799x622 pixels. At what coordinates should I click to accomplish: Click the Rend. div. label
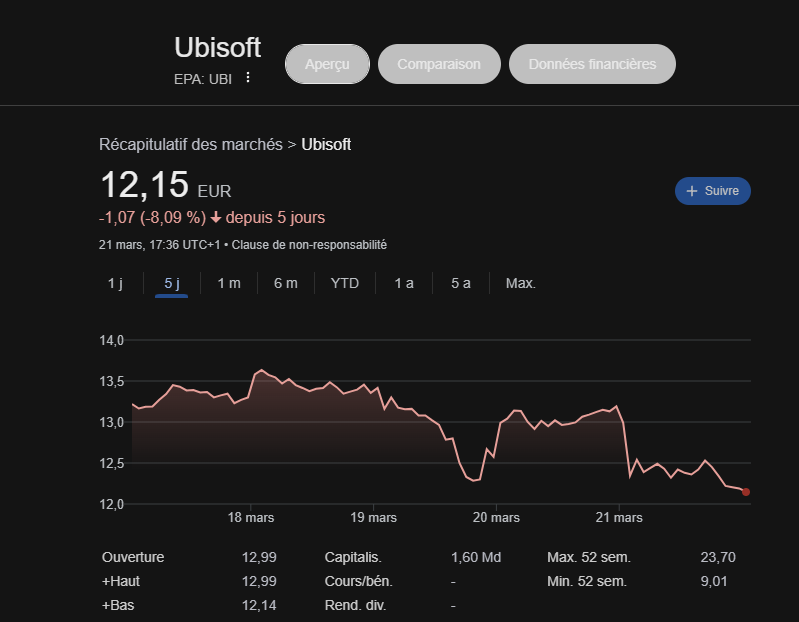(x=355, y=605)
